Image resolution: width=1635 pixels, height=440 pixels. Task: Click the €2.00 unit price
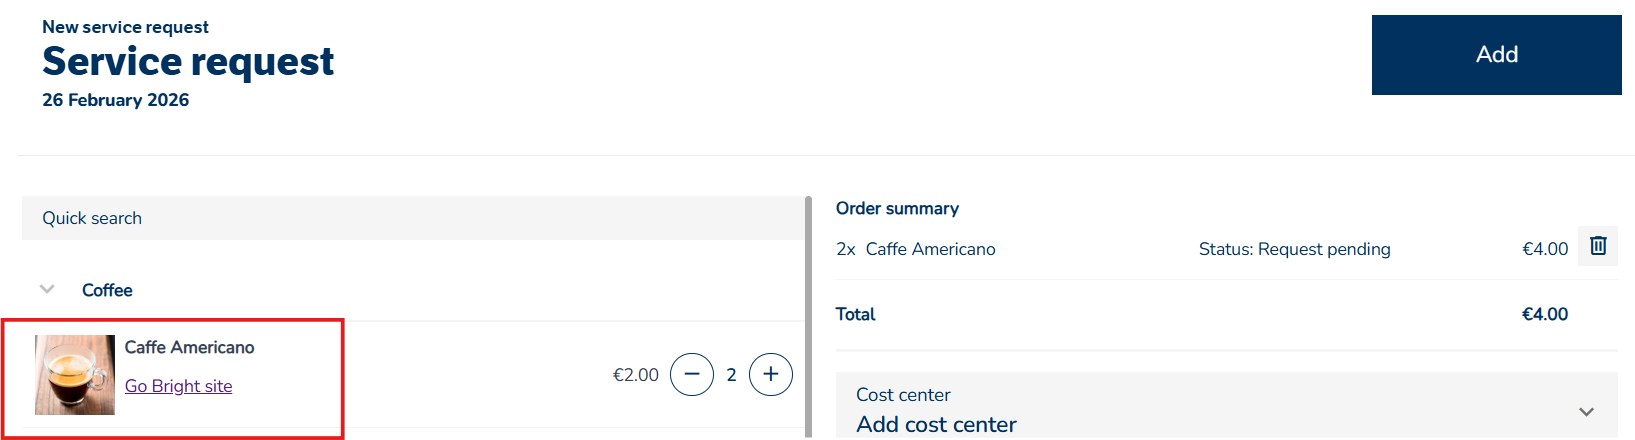(x=635, y=375)
